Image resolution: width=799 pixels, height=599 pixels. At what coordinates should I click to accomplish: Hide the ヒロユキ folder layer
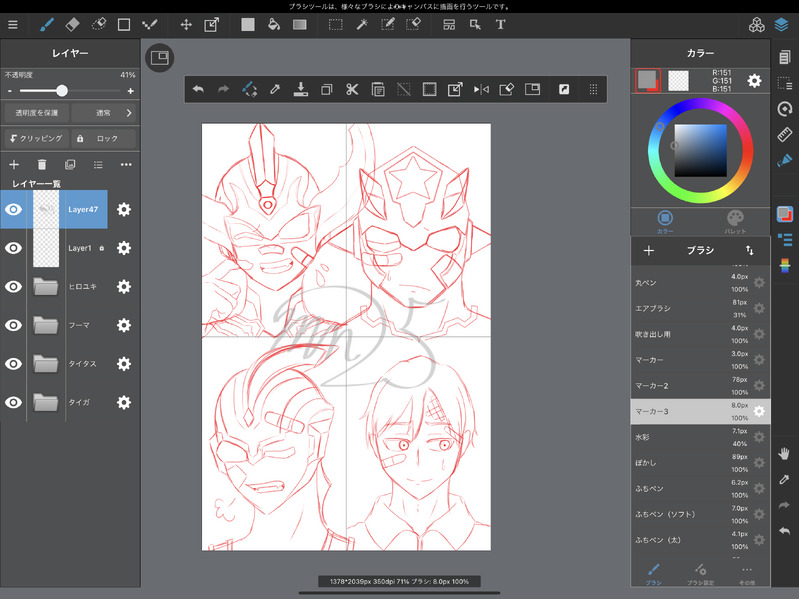point(14,287)
